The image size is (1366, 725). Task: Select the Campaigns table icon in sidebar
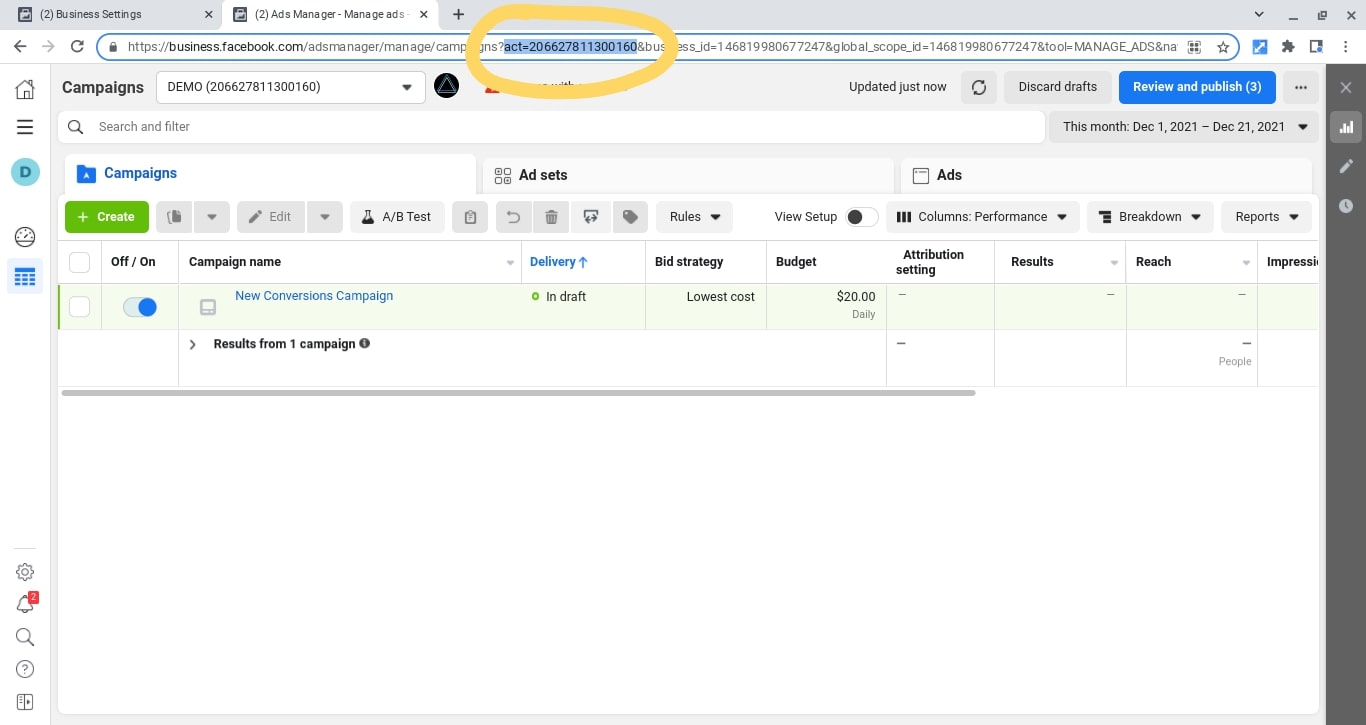click(x=25, y=277)
